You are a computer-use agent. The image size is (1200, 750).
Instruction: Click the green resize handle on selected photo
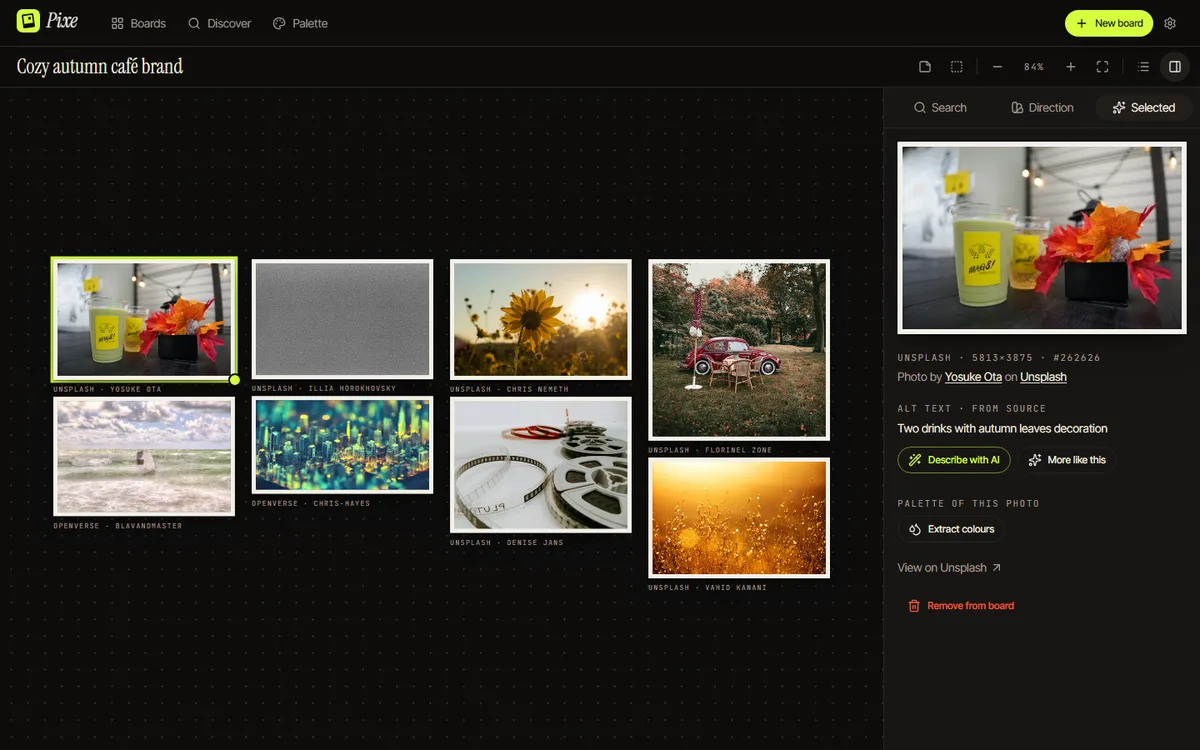[x=235, y=380]
